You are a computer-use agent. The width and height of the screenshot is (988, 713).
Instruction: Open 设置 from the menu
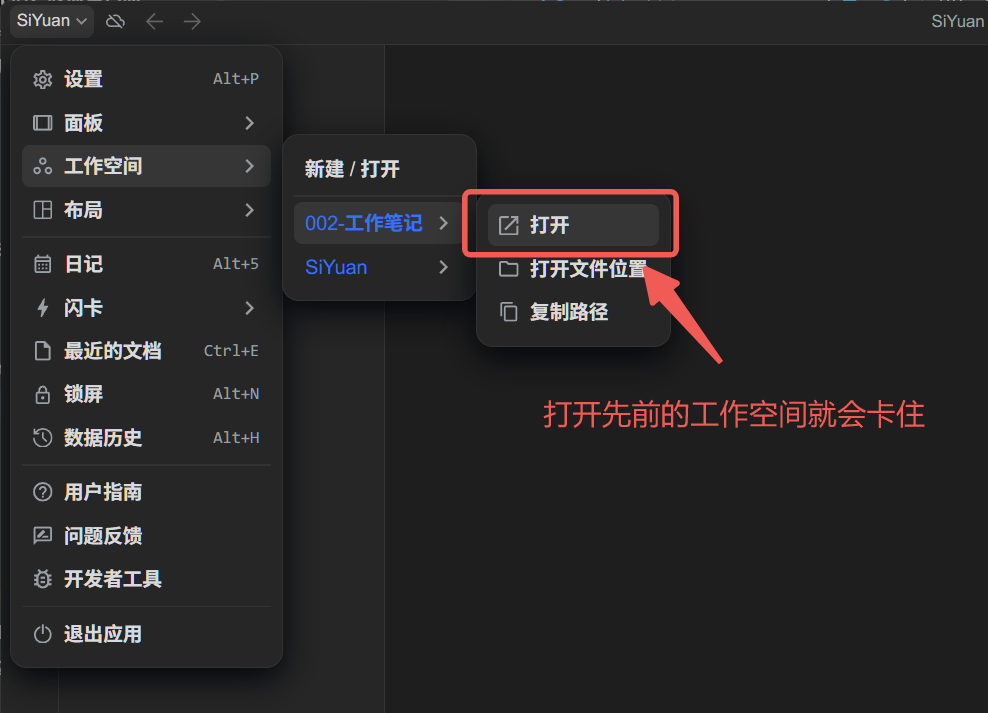point(146,79)
